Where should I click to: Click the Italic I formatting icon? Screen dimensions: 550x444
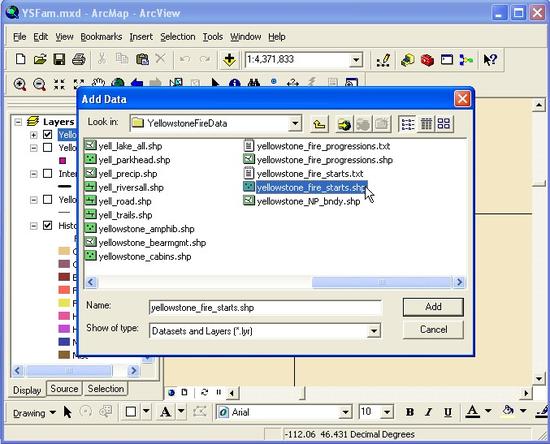[x=428, y=412]
